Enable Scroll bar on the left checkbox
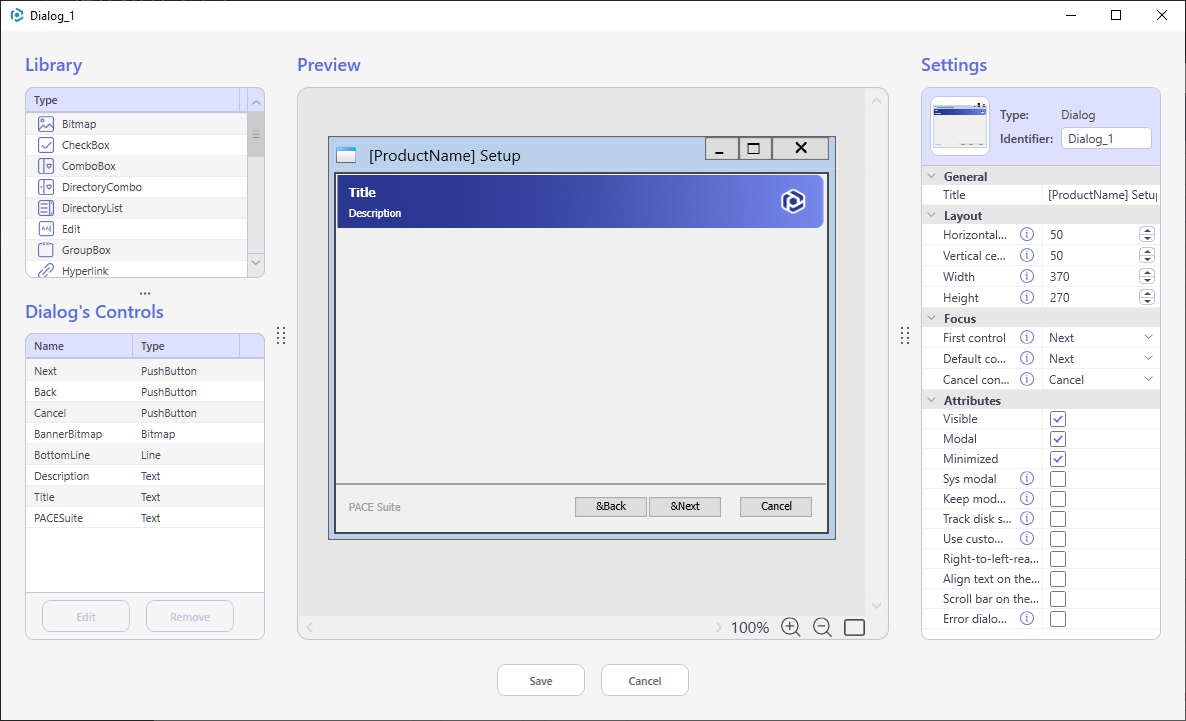 [x=1057, y=599]
